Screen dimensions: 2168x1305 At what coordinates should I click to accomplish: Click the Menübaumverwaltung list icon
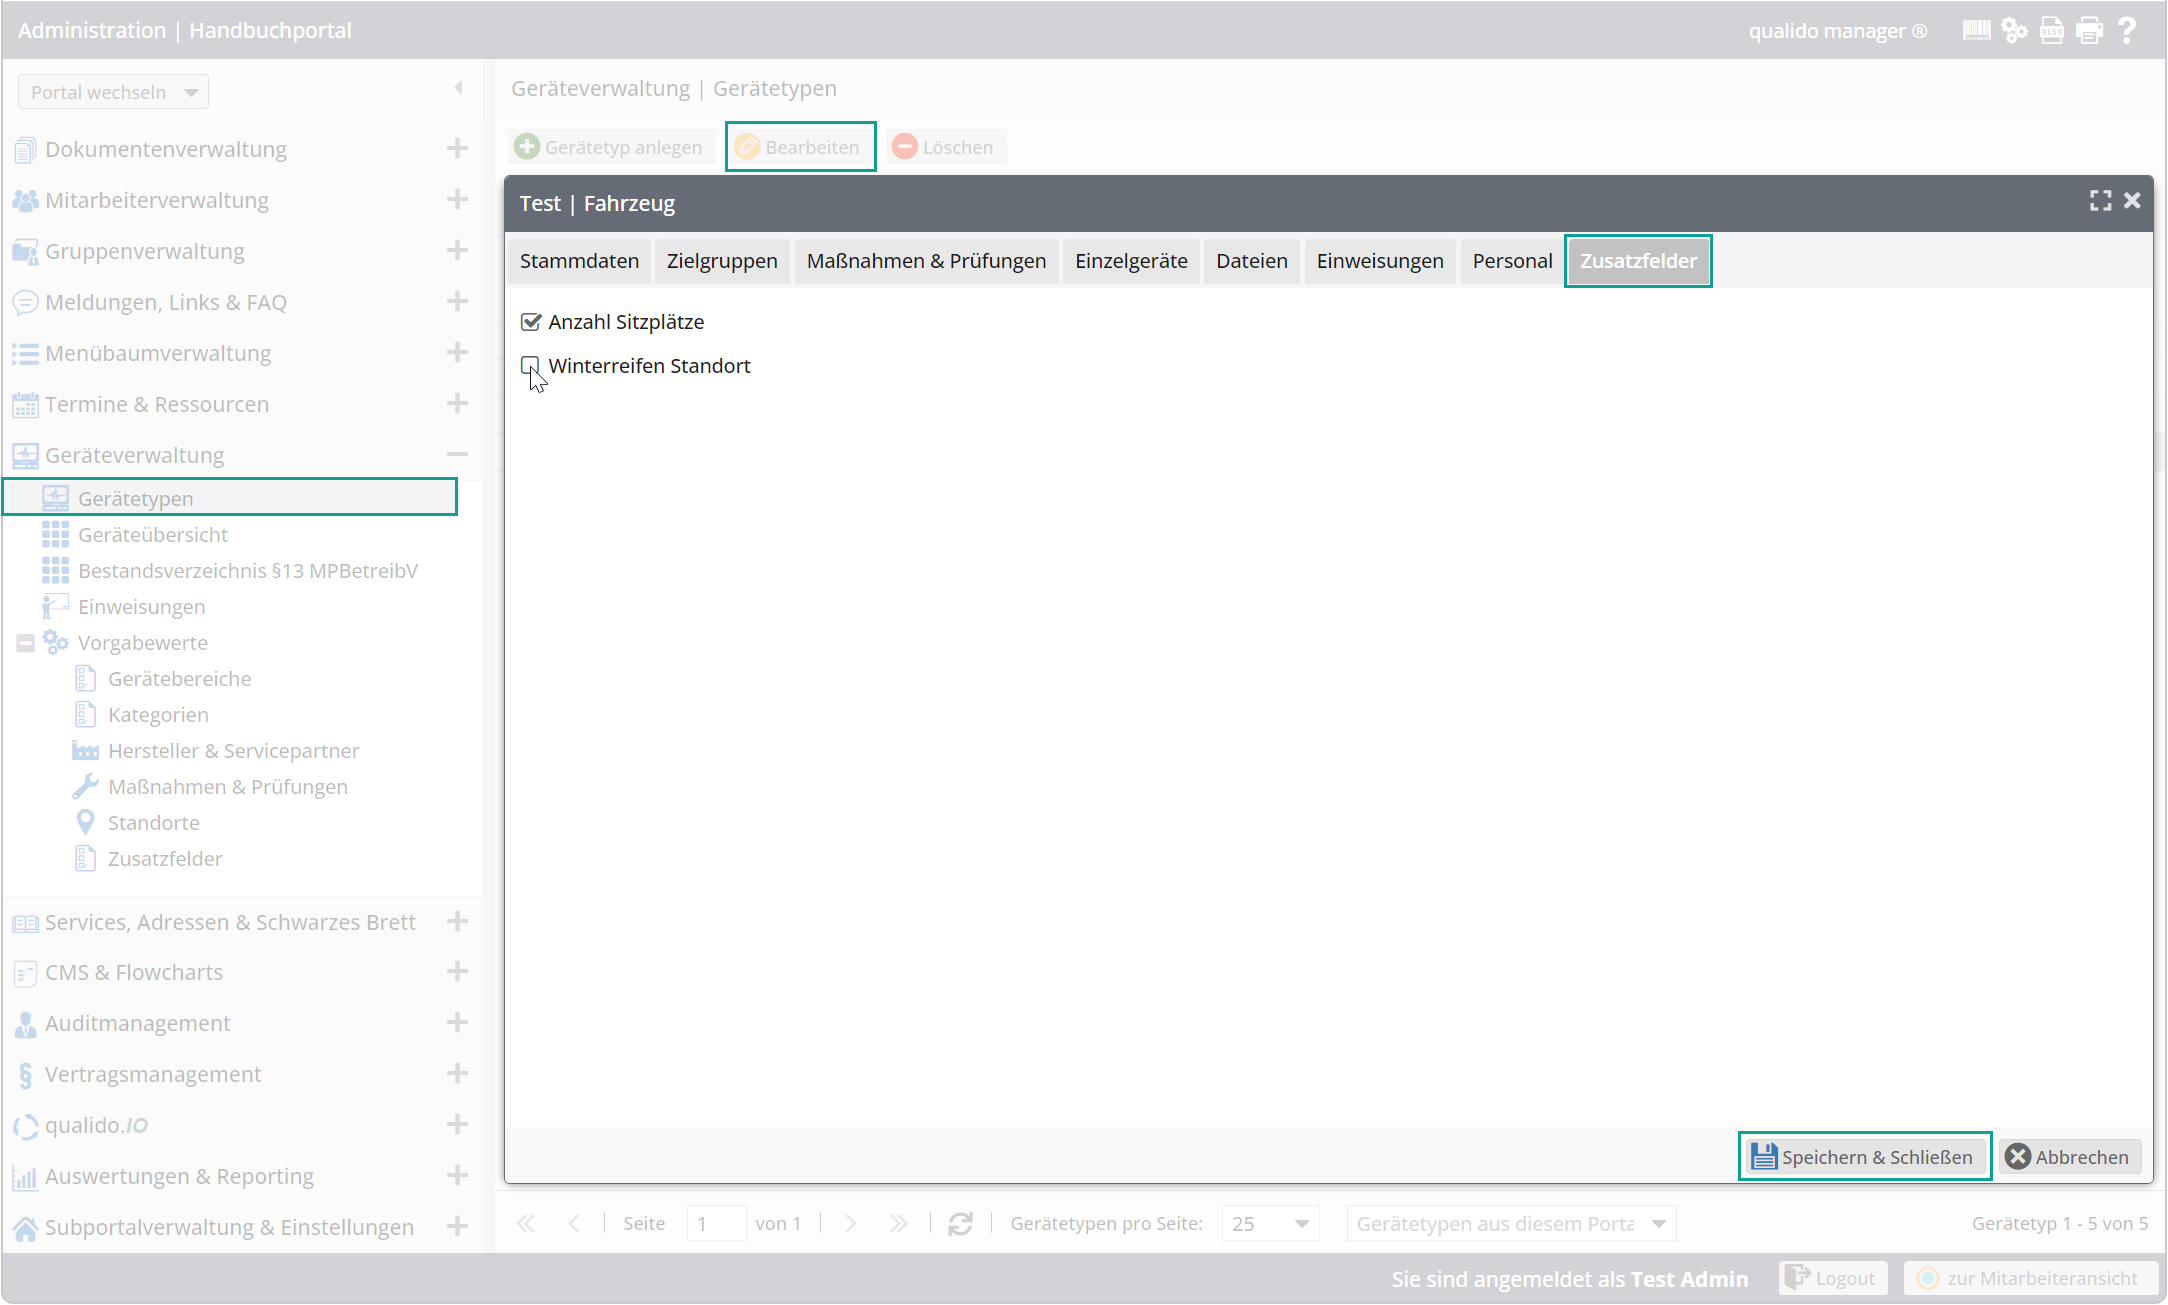tap(25, 354)
